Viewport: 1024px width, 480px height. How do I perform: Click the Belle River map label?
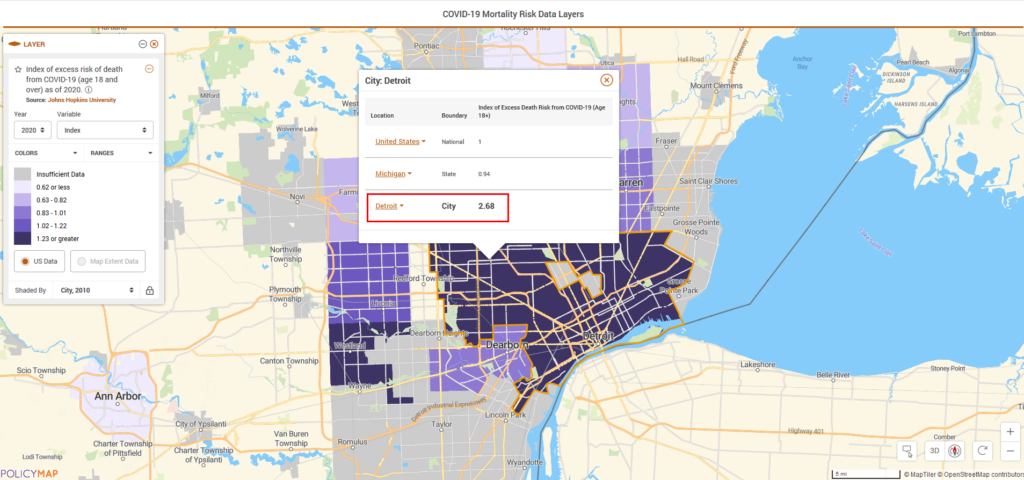(x=834, y=375)
